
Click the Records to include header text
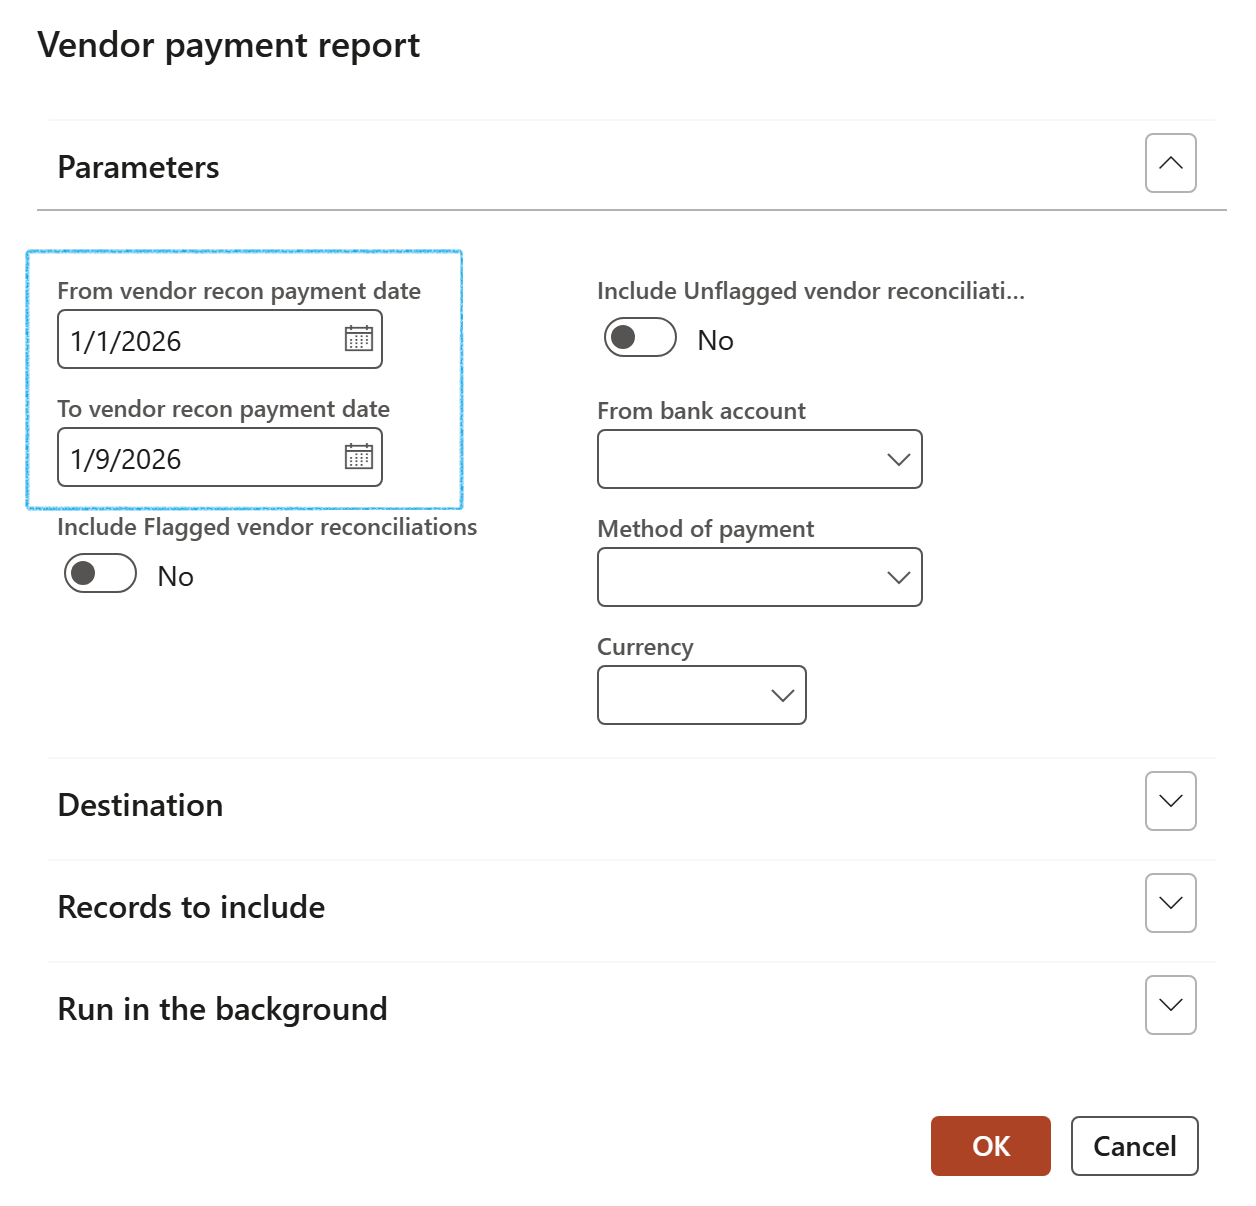(192, 907)
